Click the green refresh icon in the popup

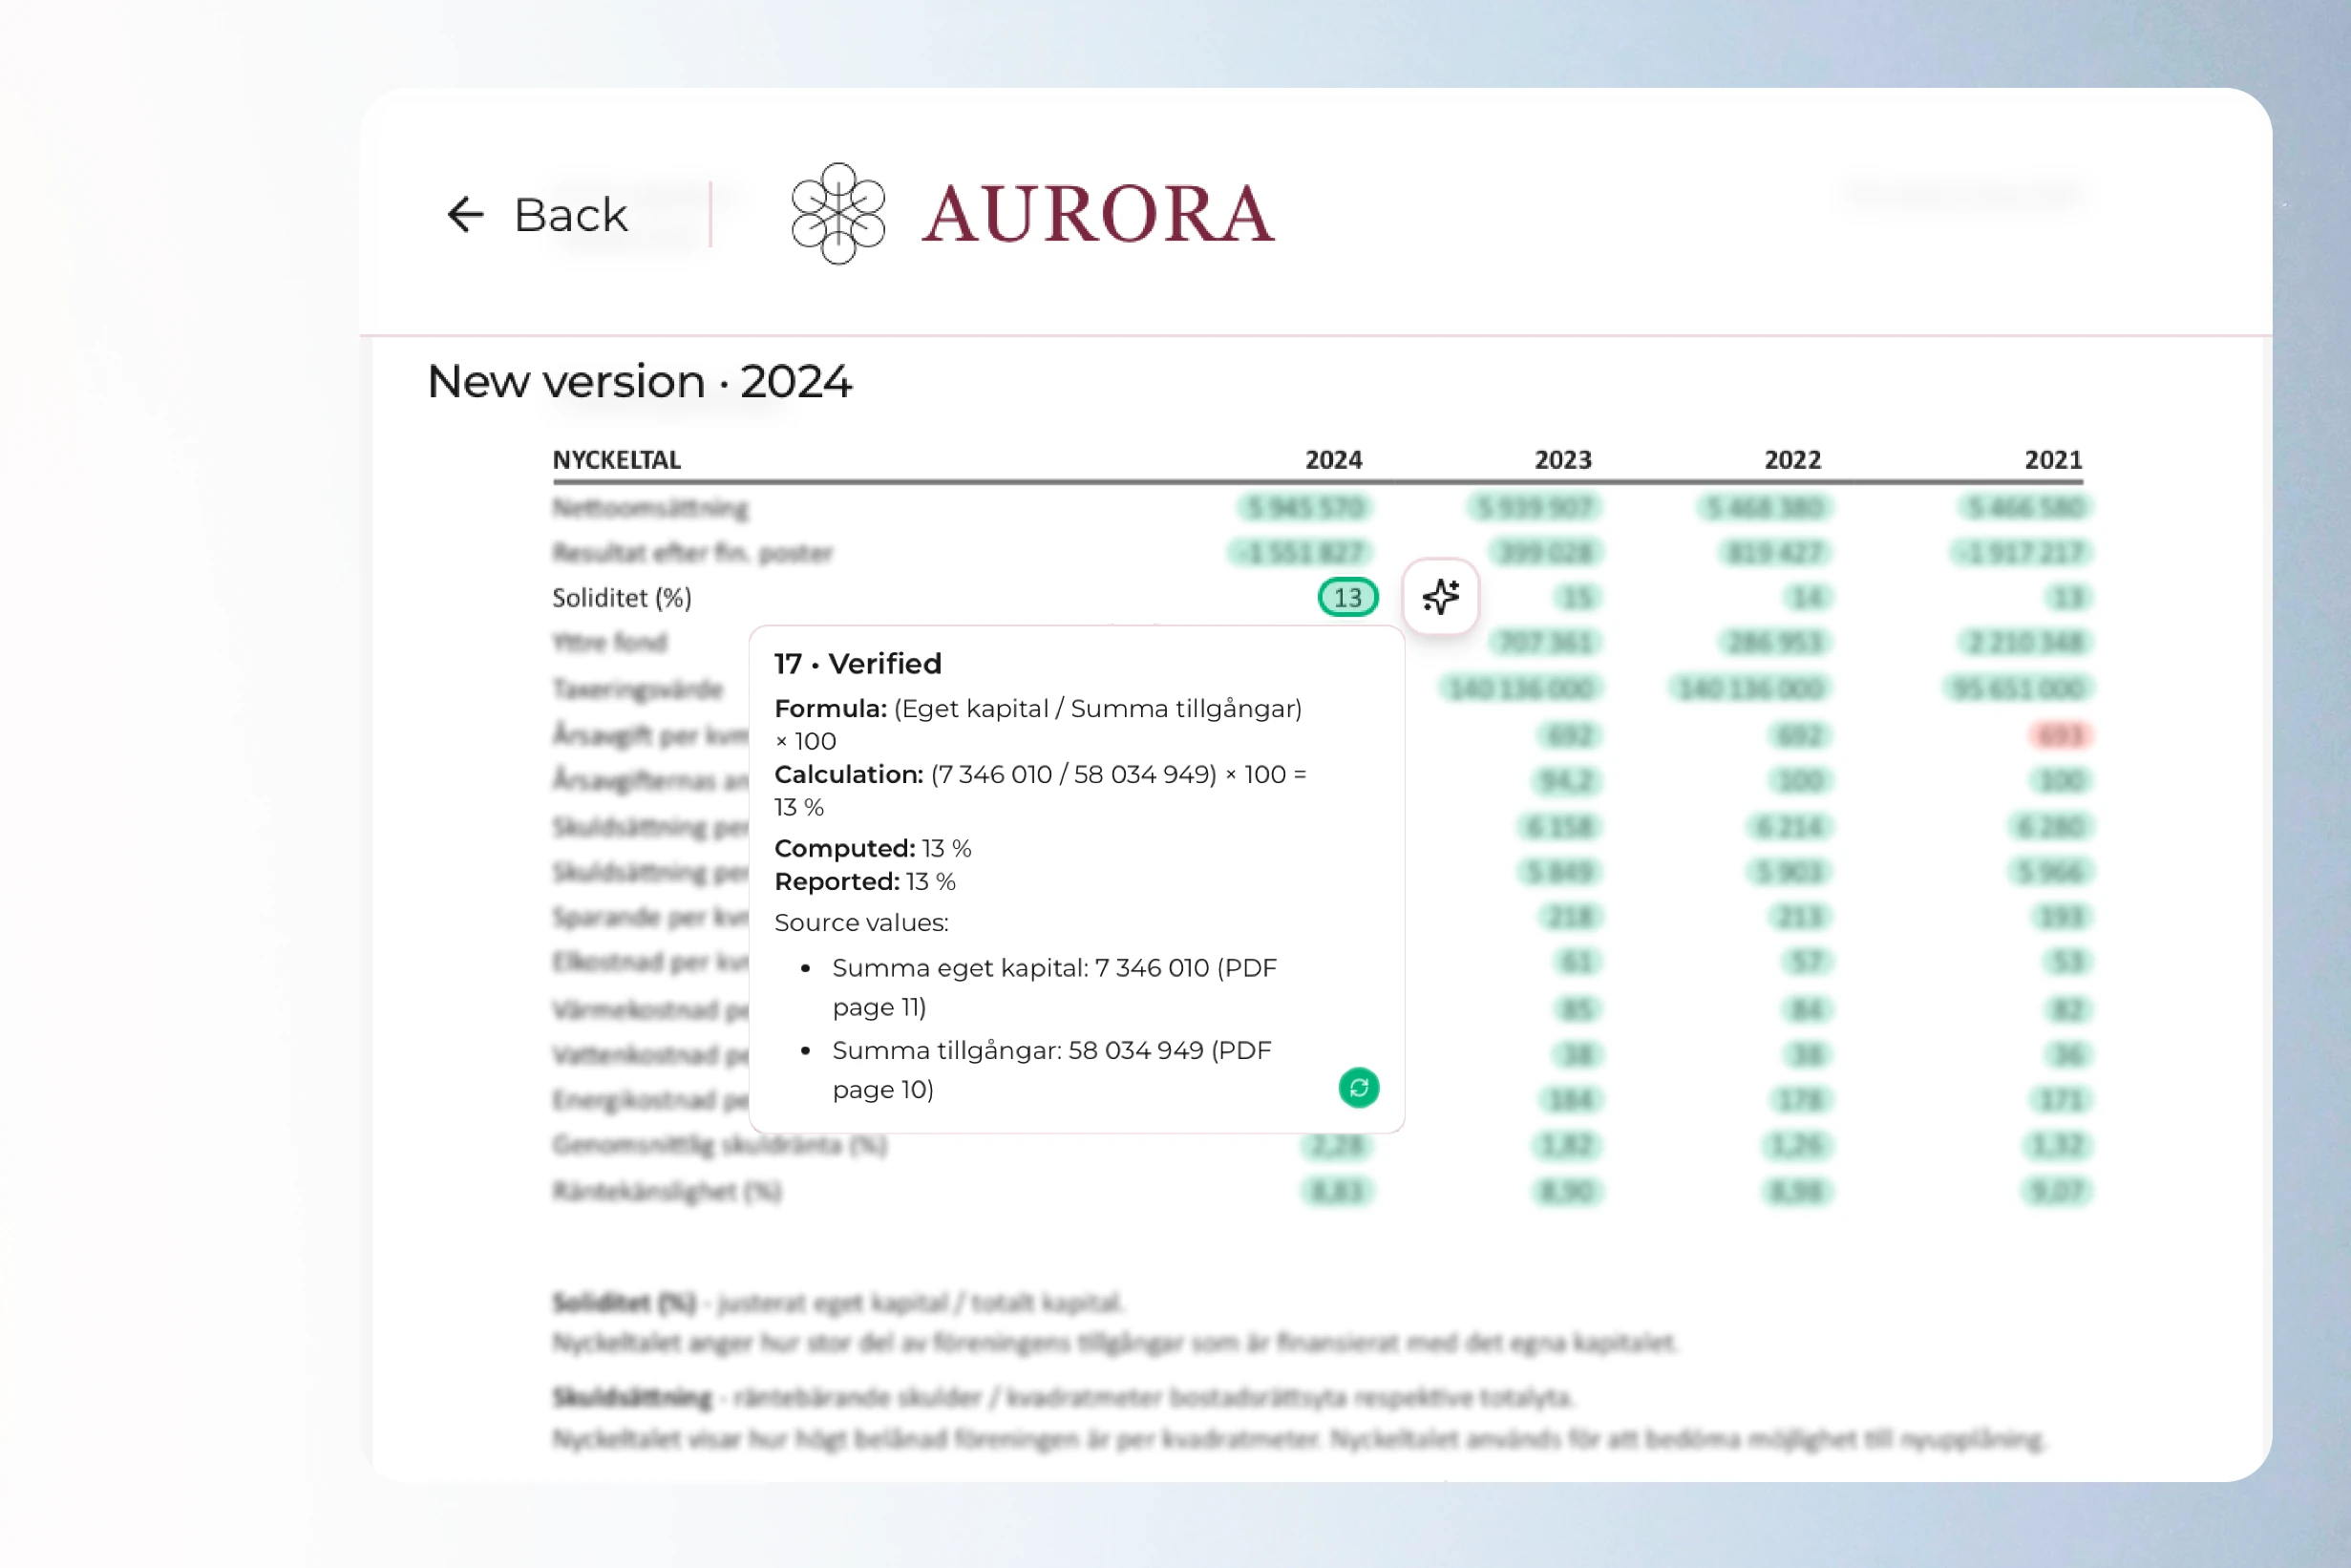click(x=1359, y=1088)
